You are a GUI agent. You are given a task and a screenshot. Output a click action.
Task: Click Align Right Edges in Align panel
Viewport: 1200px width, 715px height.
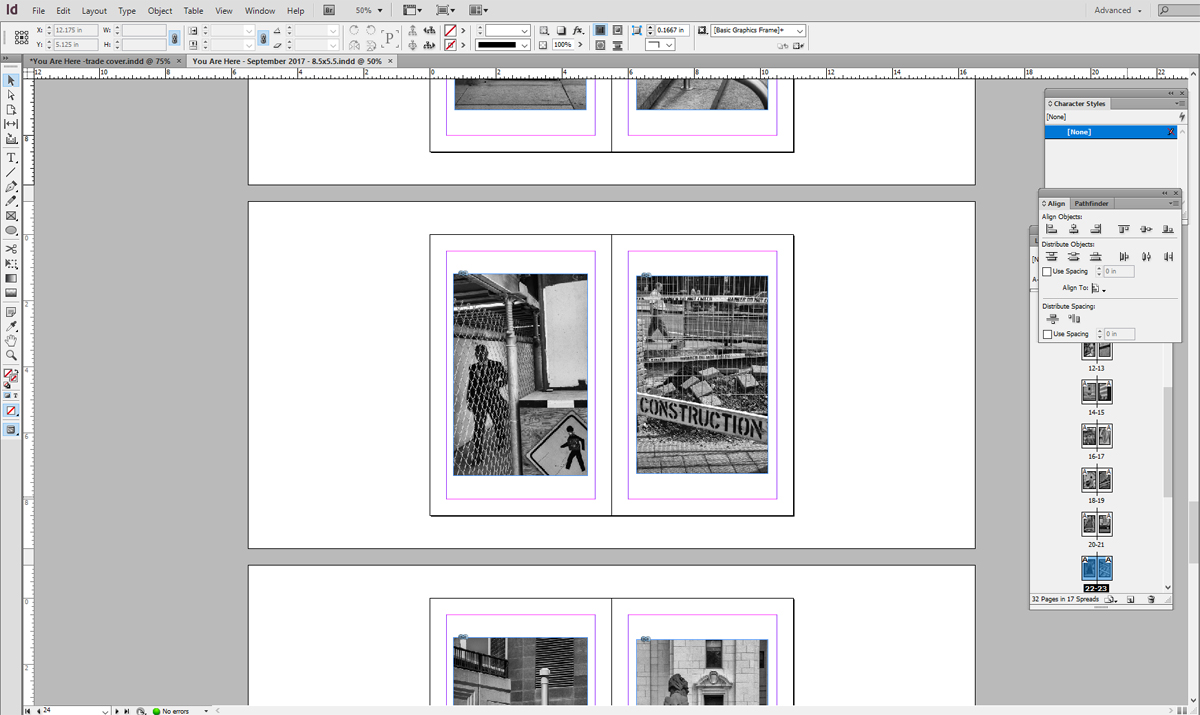click(1096, 229)
